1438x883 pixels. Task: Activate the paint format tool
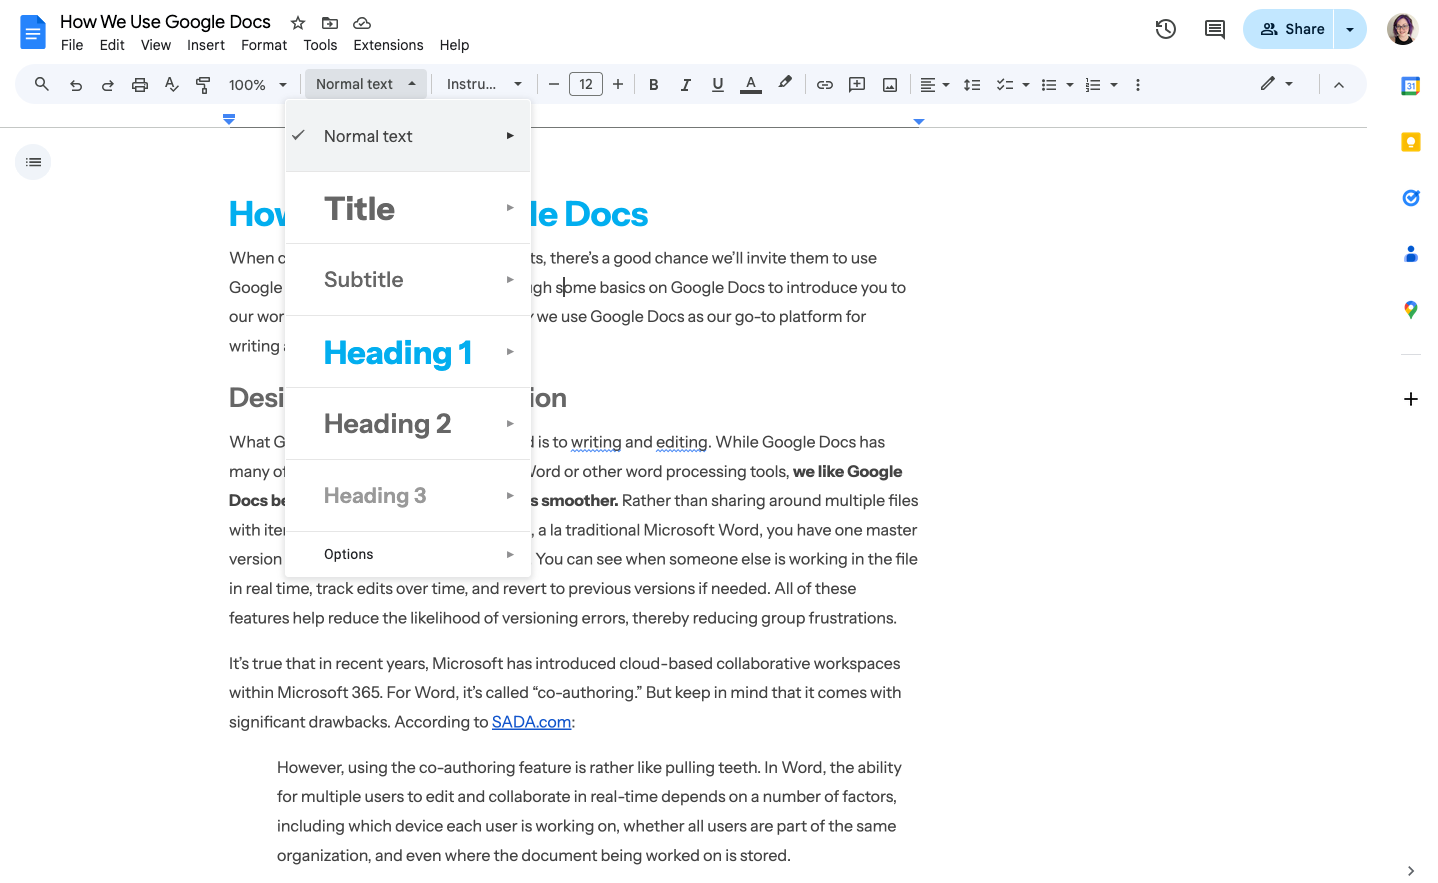click(x=204, y=85)
